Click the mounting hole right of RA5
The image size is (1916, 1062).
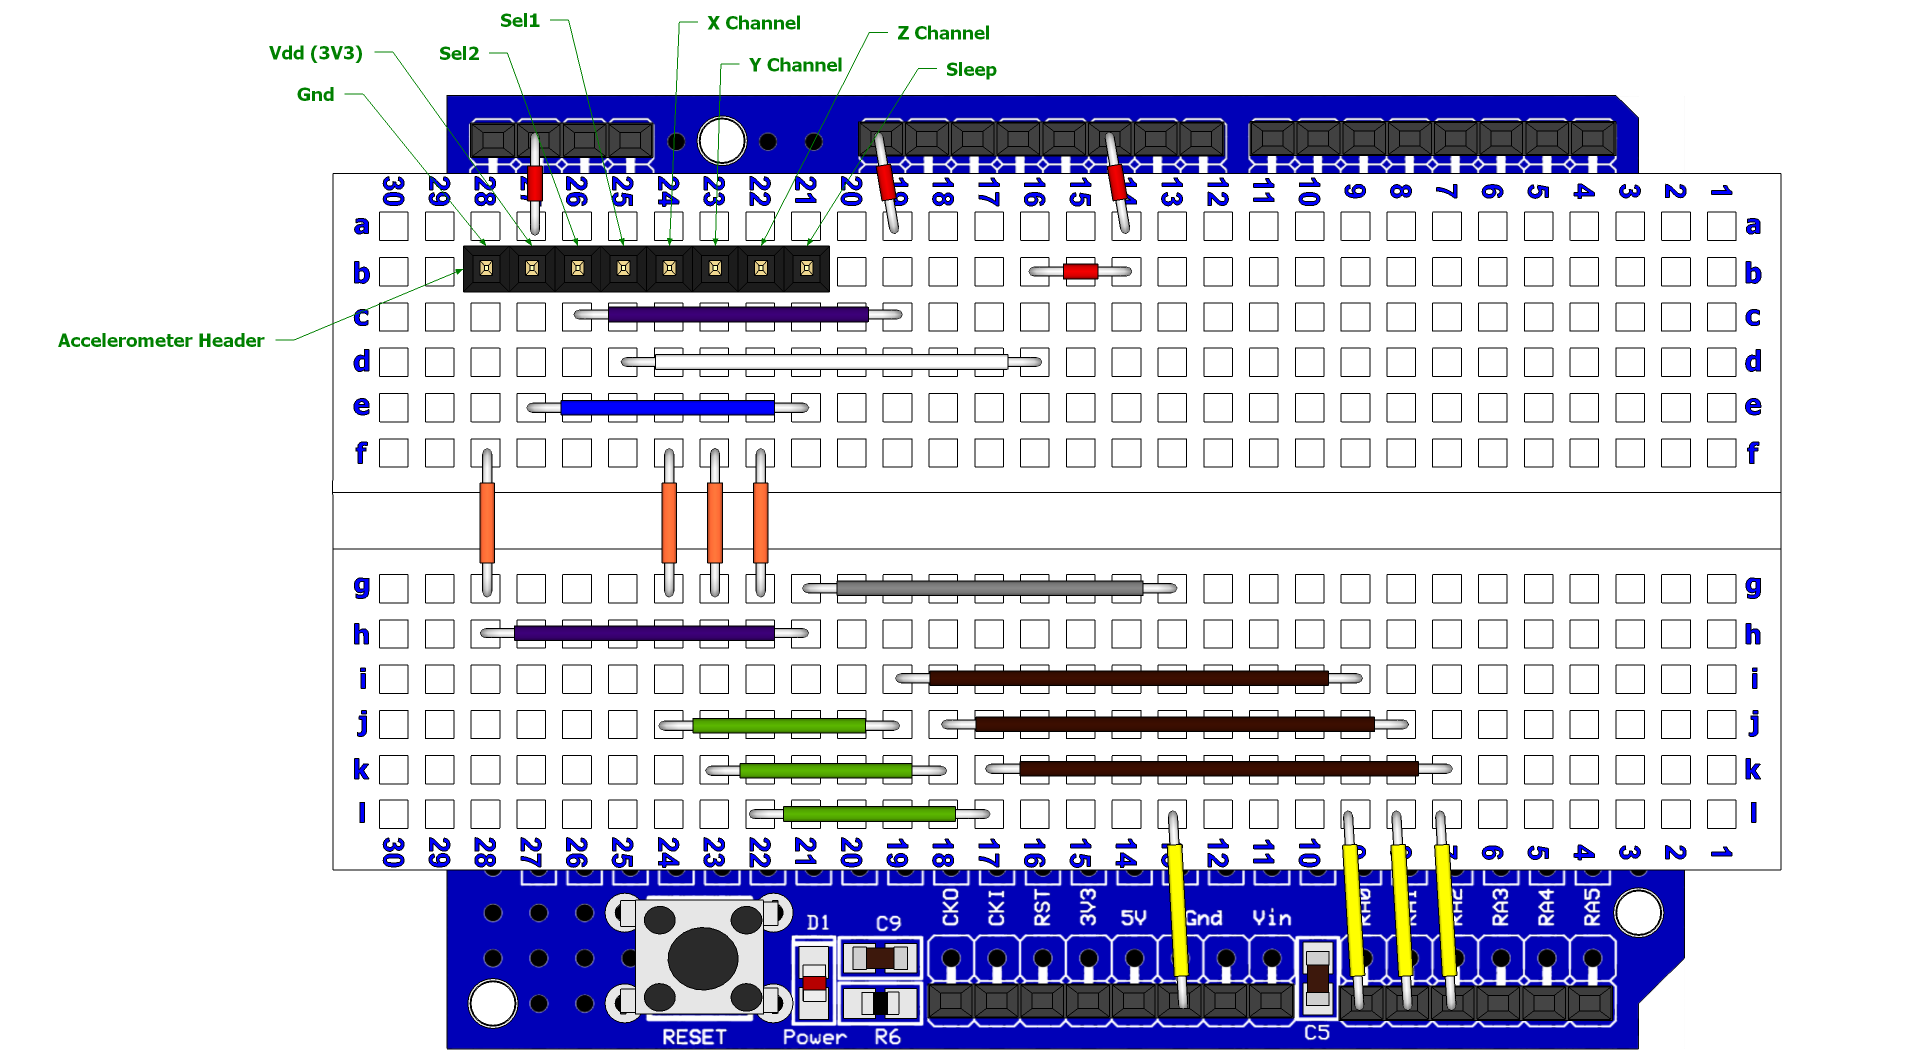pos(1639,912)
